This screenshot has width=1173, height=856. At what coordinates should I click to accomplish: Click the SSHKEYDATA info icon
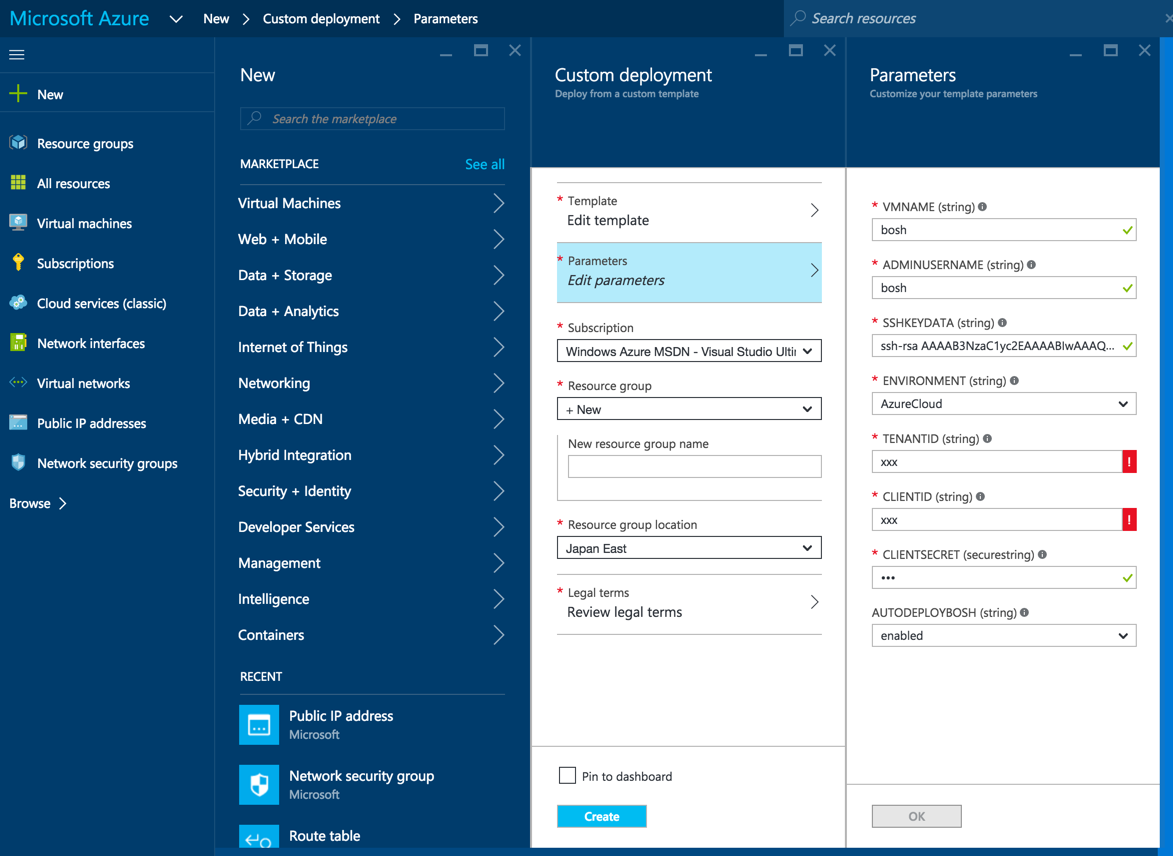coord(1002,322)
